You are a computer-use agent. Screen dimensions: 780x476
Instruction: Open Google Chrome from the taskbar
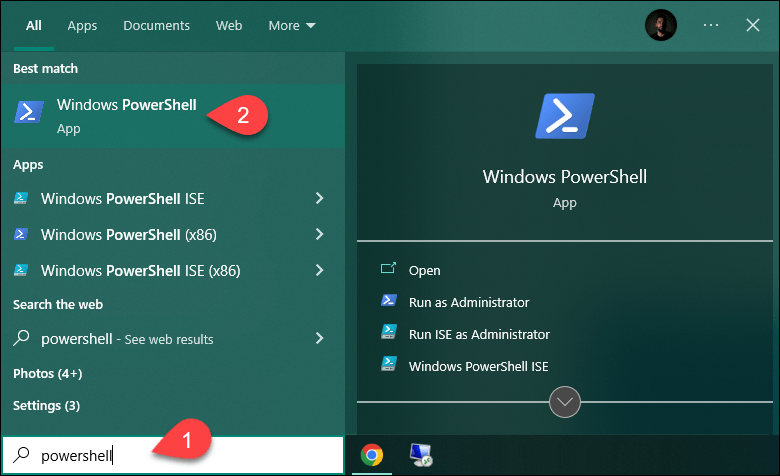(x=372, y=455)
